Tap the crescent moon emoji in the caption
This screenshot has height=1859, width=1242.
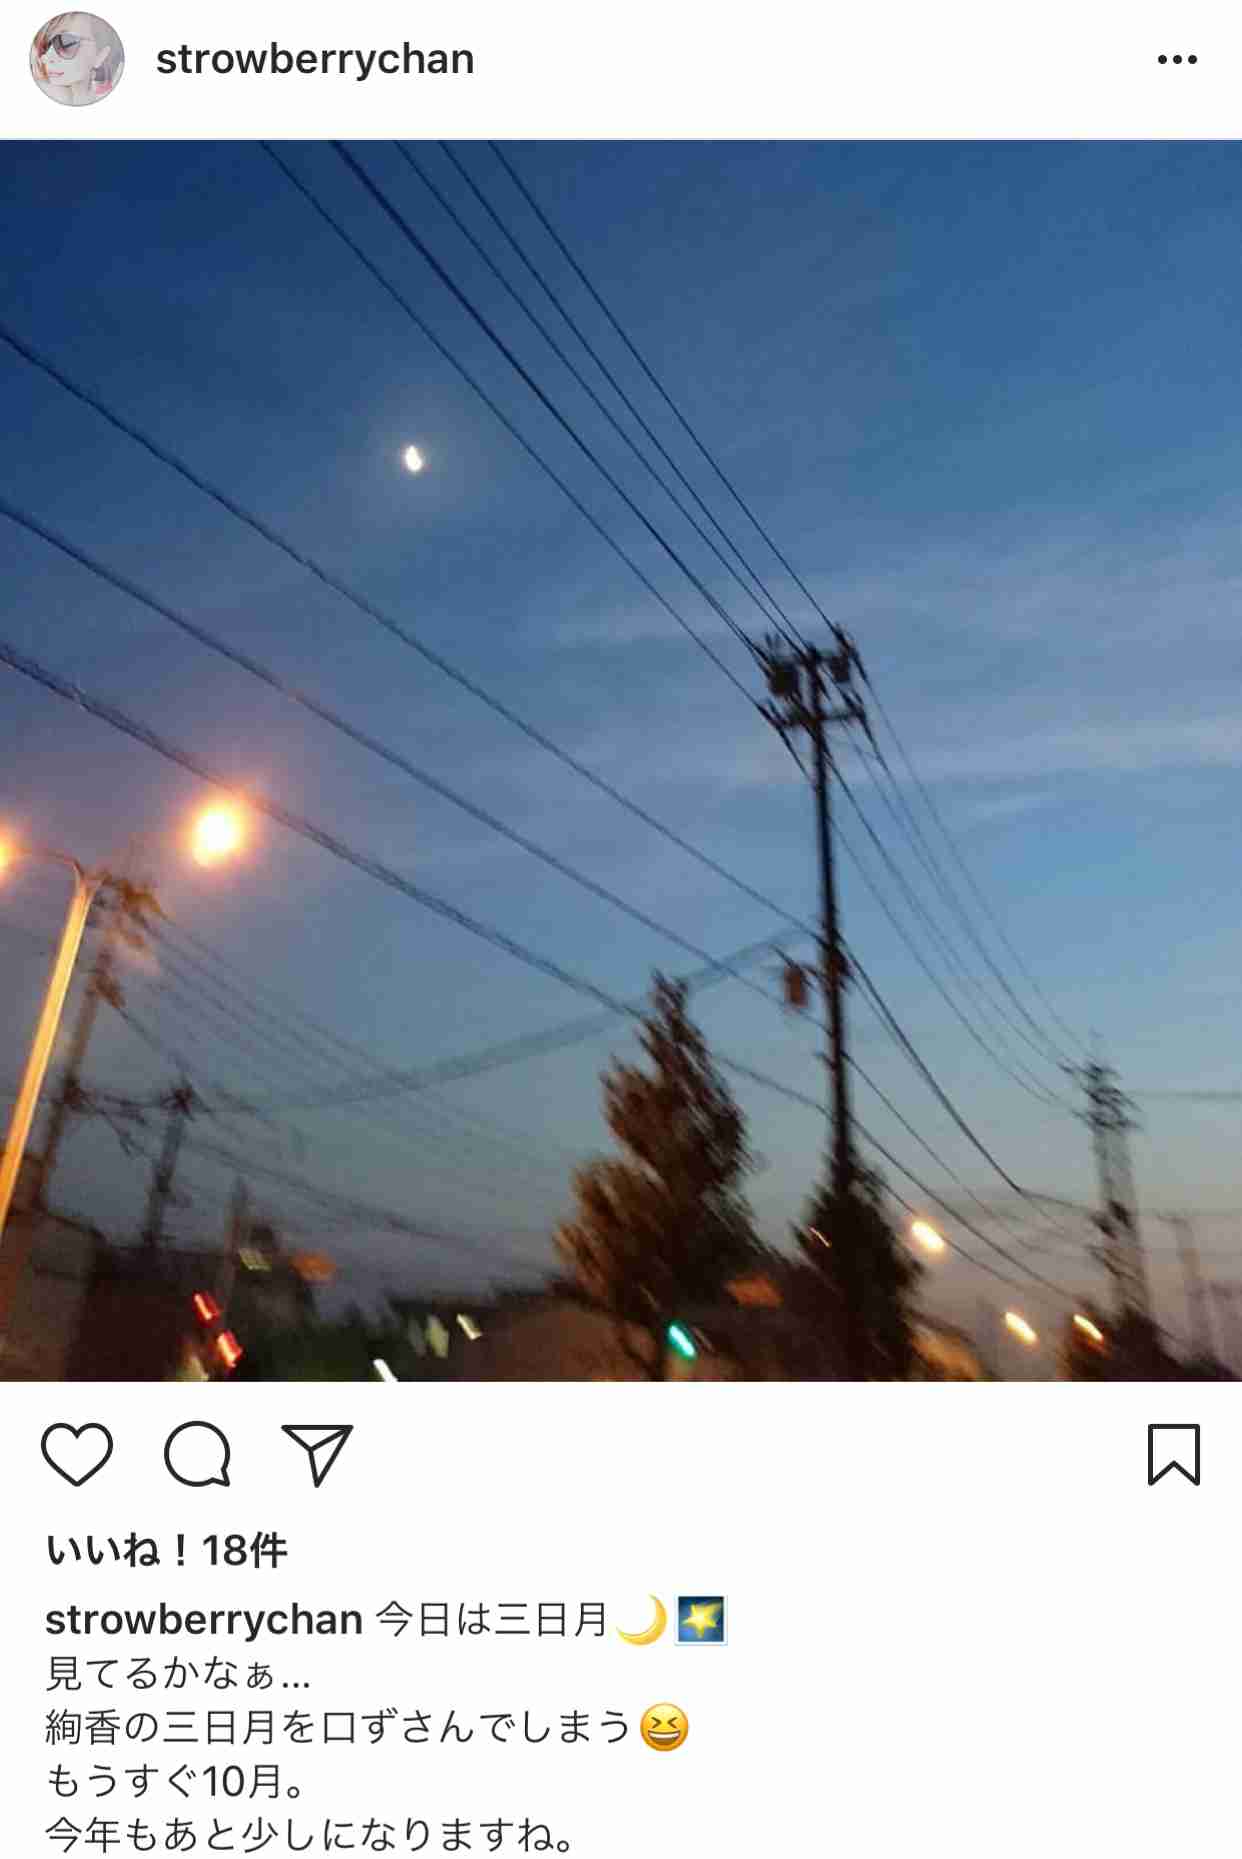point(642,1620)
